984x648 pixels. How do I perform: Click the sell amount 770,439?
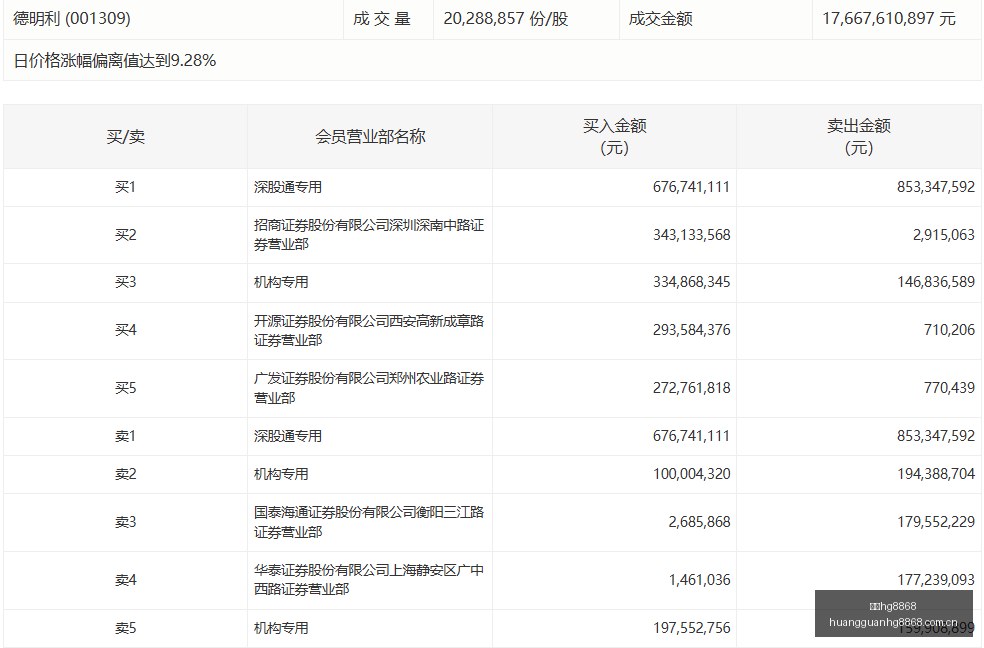949,388
